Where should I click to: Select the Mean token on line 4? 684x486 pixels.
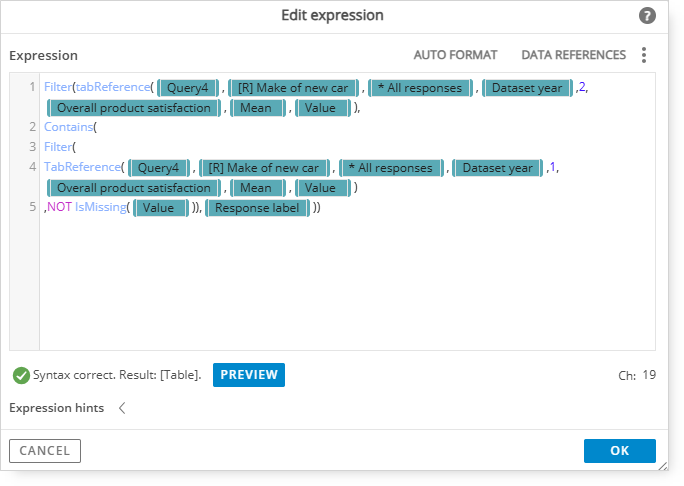(256, 188)
